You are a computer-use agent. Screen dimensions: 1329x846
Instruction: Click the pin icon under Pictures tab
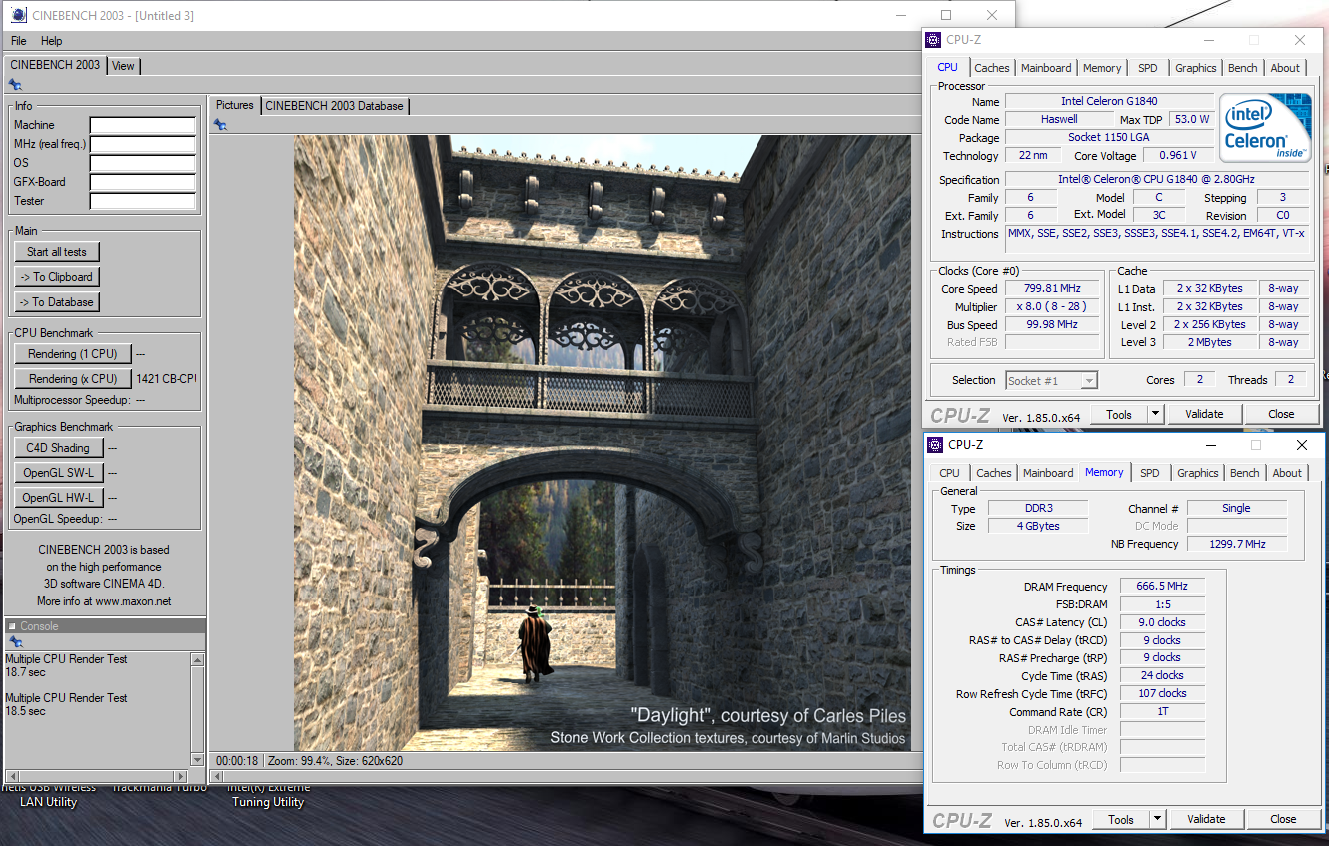220,124
